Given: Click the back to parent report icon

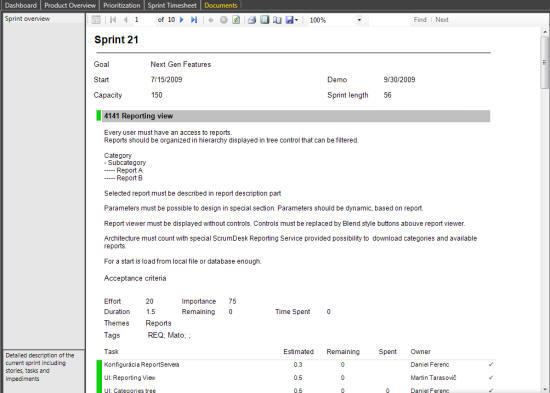Looking at the screenshot, I should click(x=211, y=20).
